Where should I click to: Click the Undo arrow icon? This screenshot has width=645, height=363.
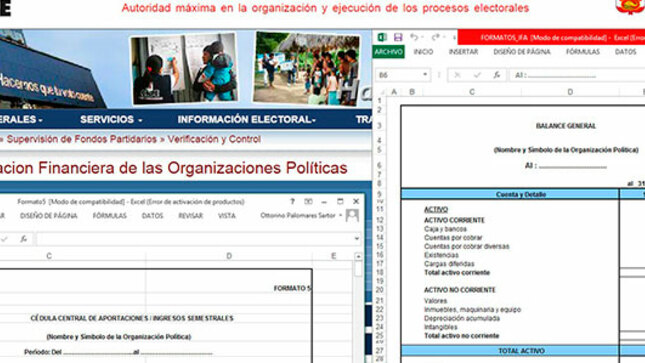click(414, 37)
